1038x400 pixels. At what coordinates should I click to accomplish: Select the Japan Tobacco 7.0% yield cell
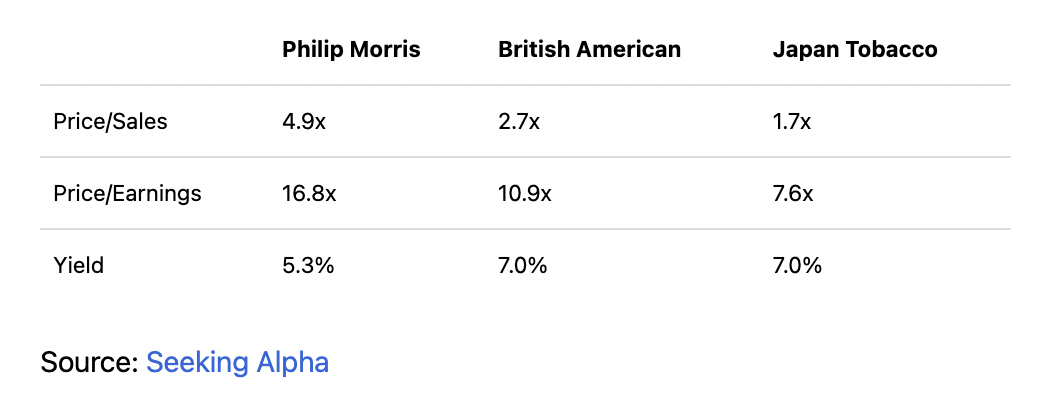[797, 265]
